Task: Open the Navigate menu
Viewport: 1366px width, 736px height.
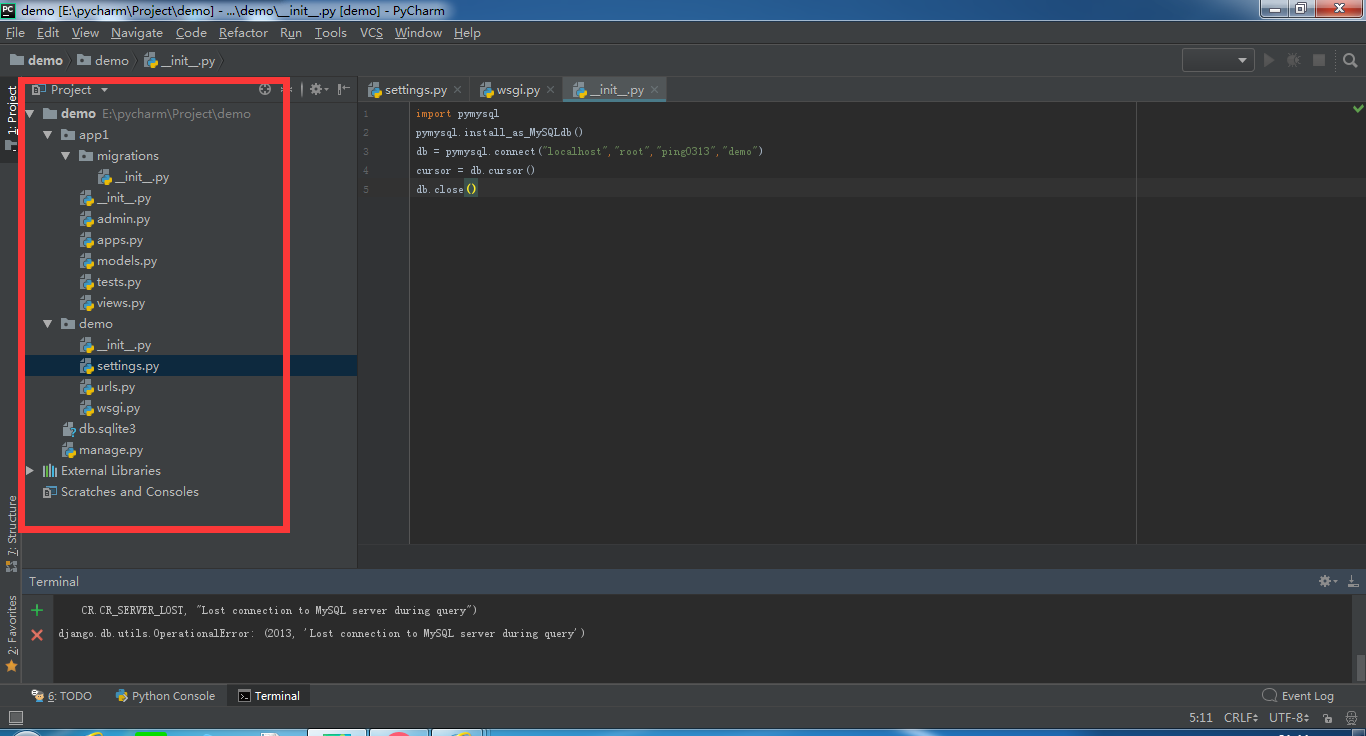Action: pos(137,33)
